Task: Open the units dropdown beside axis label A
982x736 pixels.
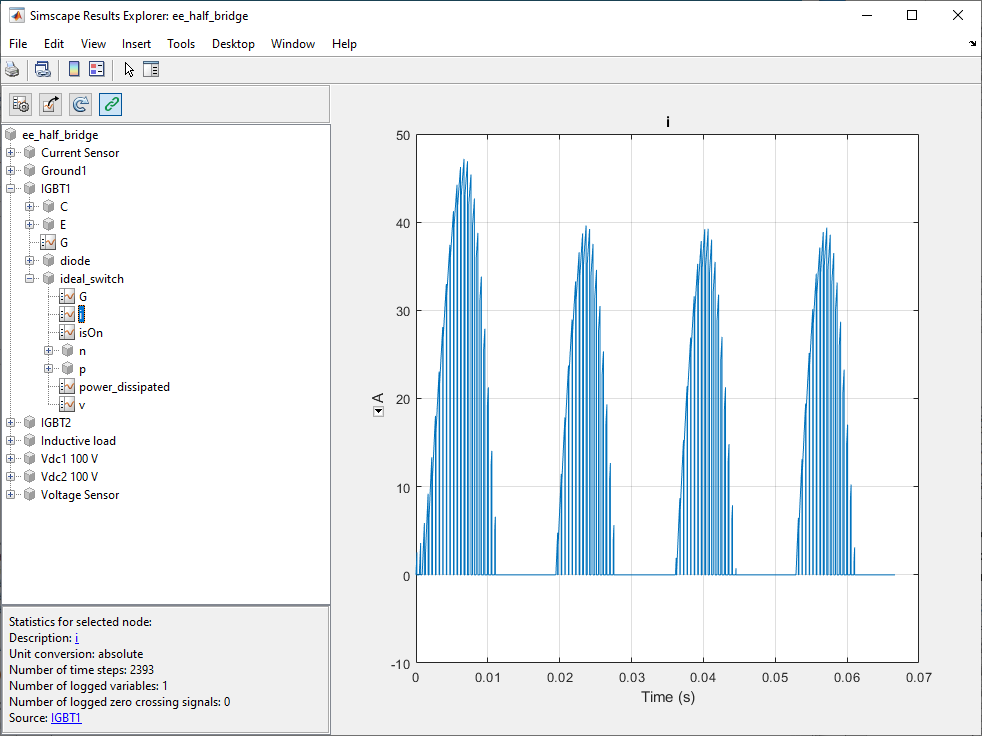Action: click(x=378, y=411)
